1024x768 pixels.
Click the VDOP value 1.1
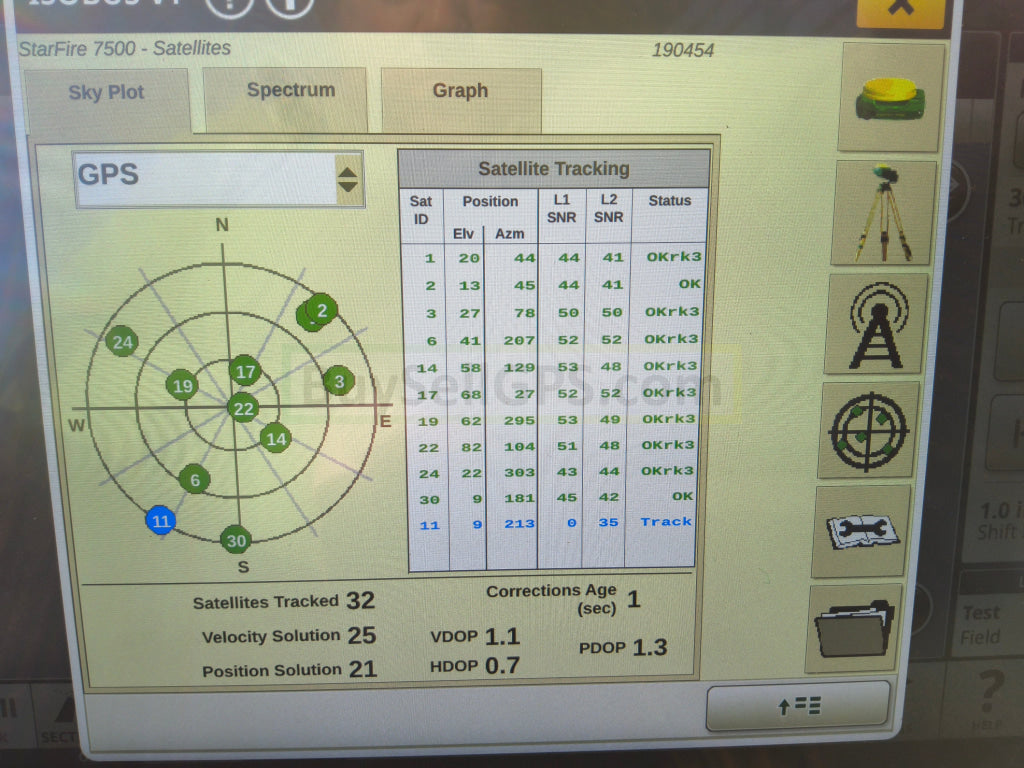(x=502, y=636)
